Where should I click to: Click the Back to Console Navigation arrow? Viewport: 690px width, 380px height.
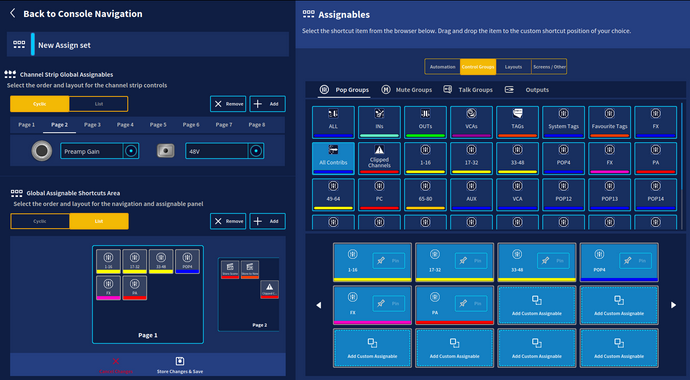[13, 13]
